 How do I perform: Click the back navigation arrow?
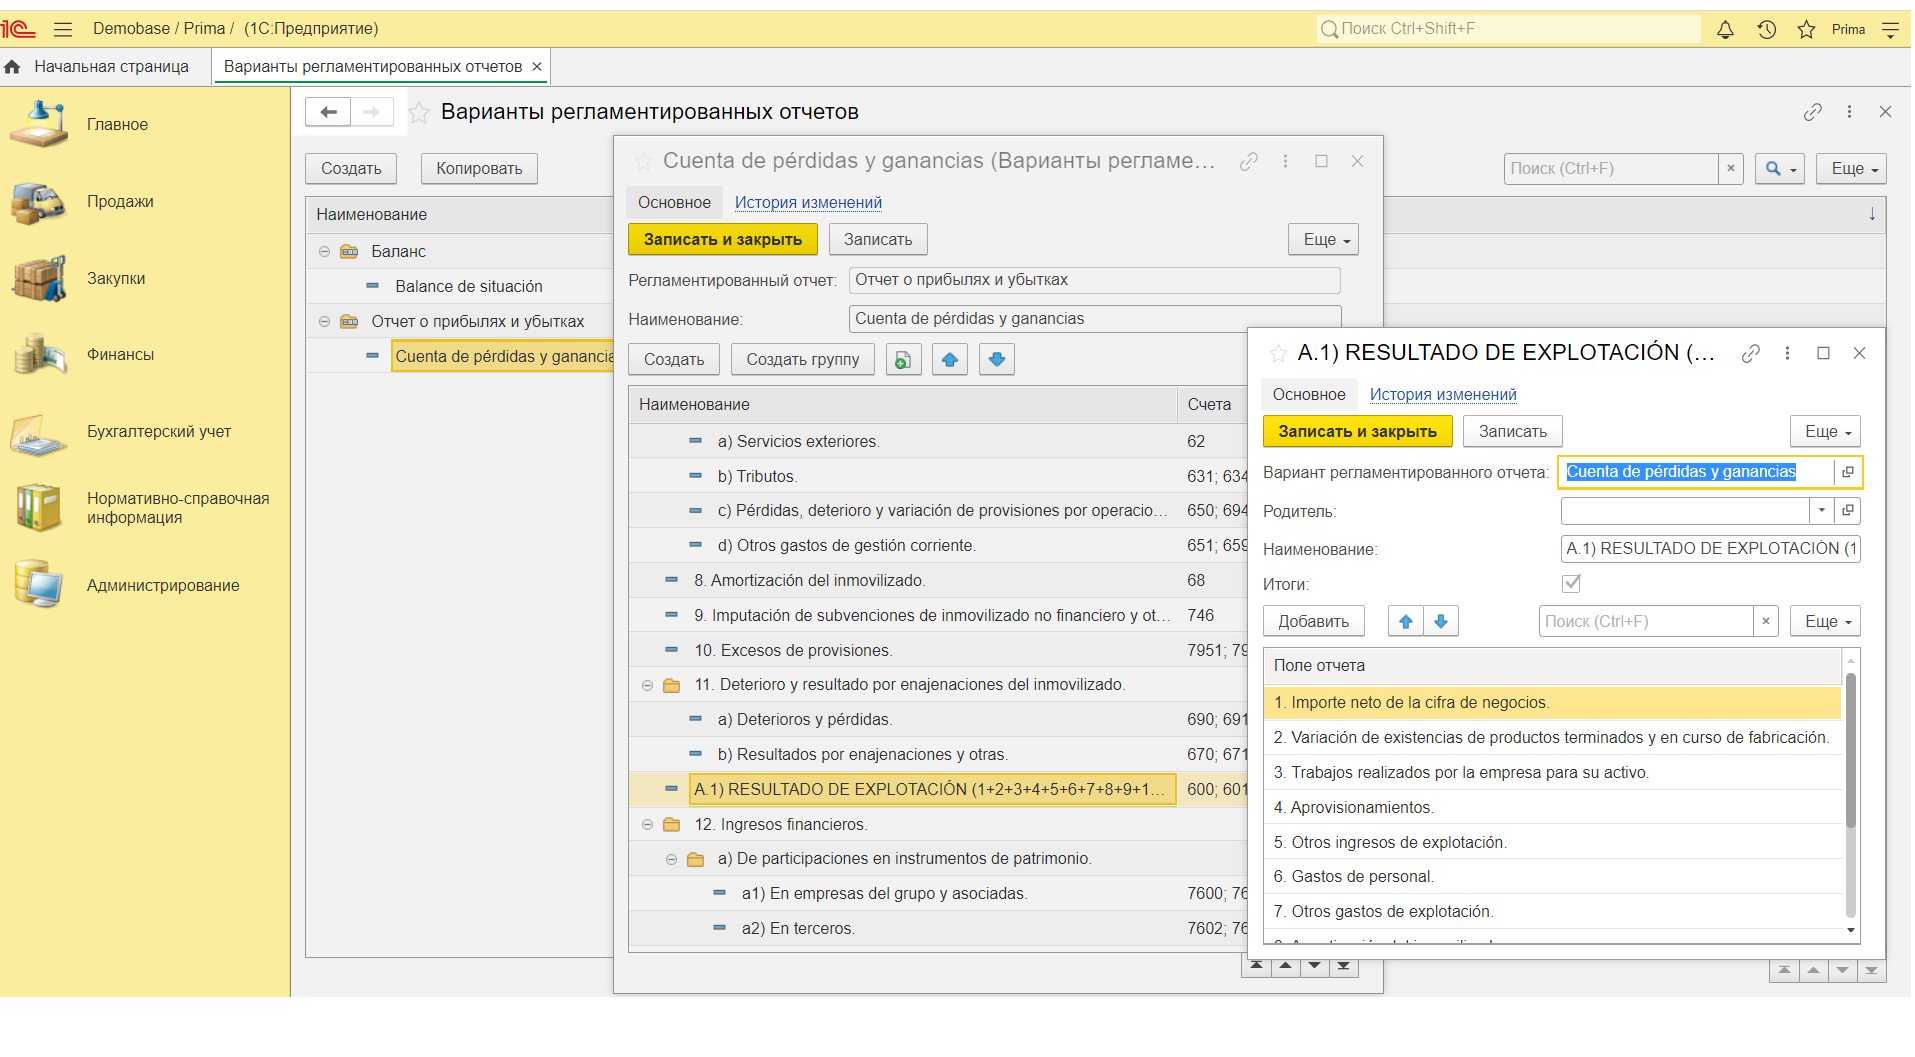(x=328, y=112)
